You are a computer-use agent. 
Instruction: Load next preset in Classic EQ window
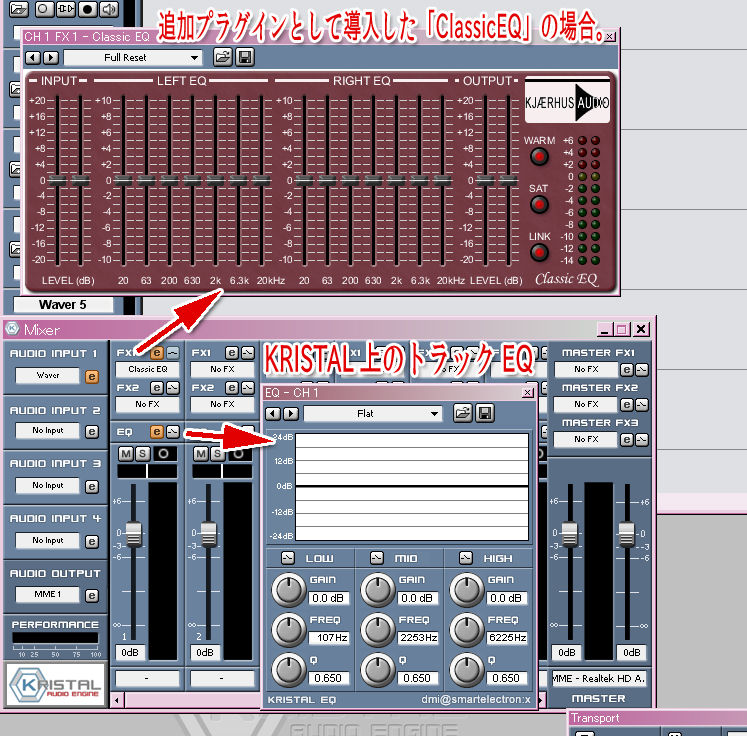click(x=51, y=58)
